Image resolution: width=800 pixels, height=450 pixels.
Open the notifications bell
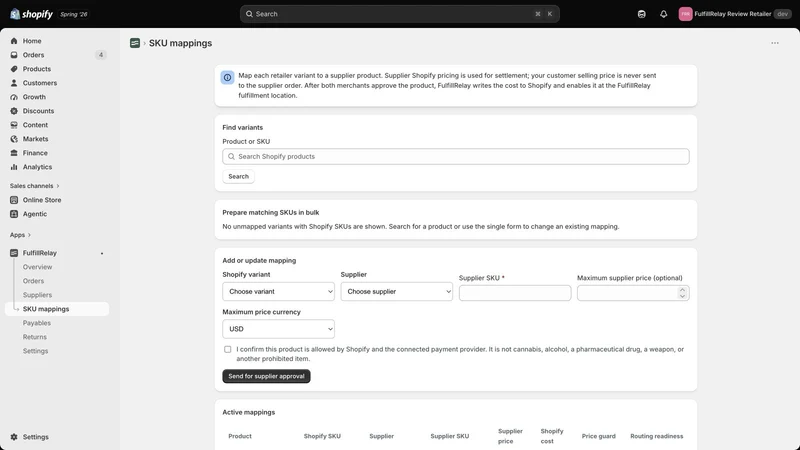[x=663, y=14]
